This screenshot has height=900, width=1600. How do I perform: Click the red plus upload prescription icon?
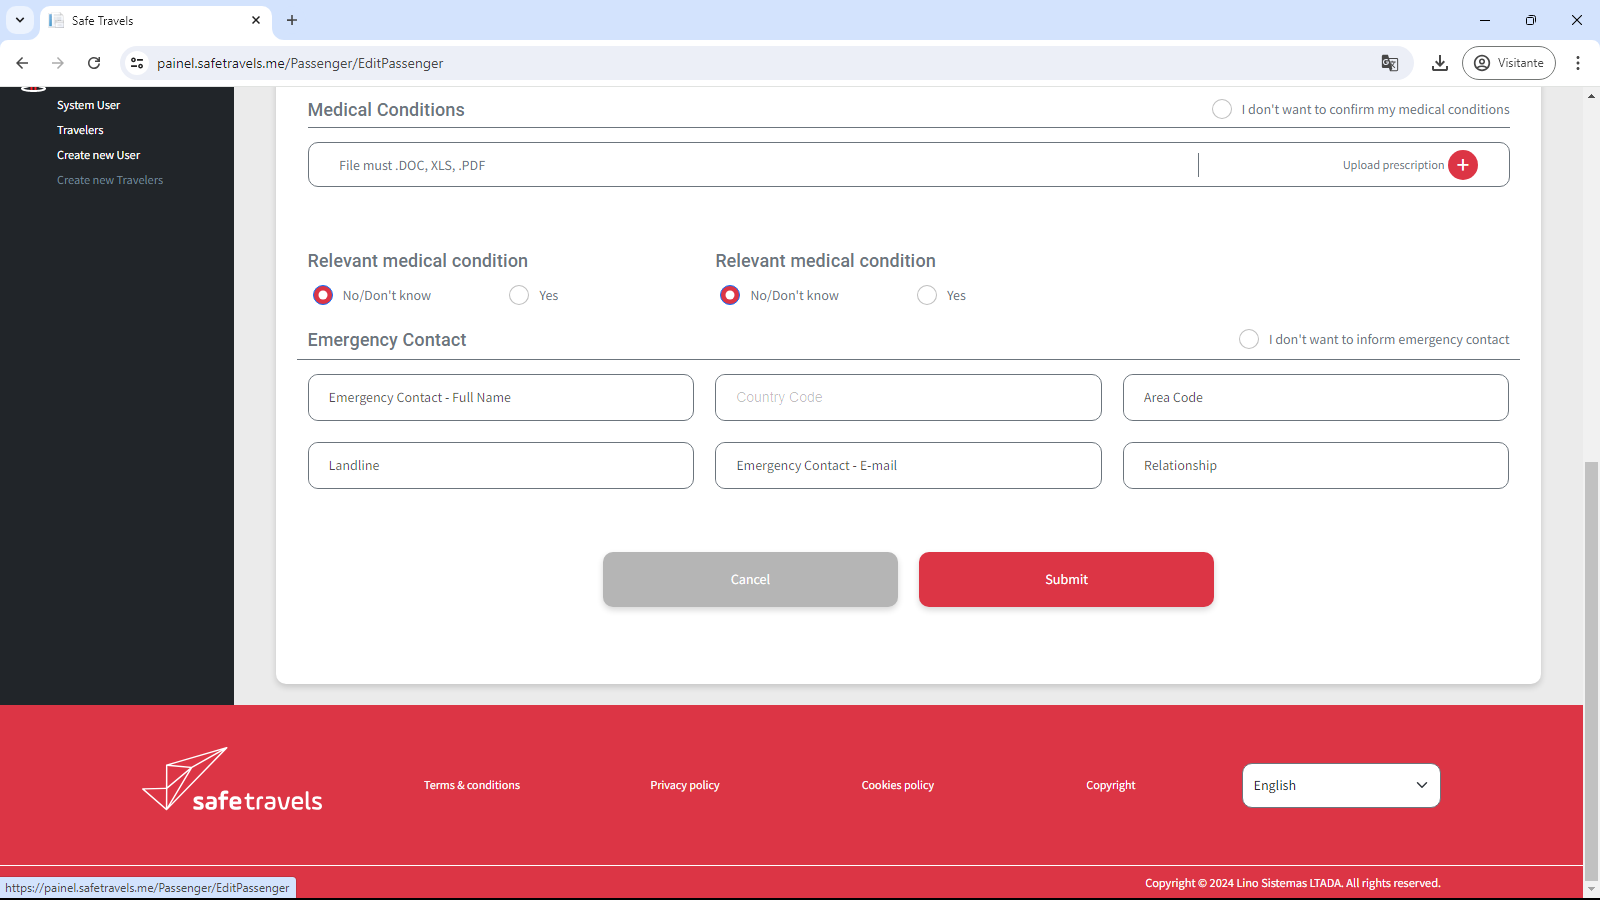pyautogui.click(x=1462, y=165)
